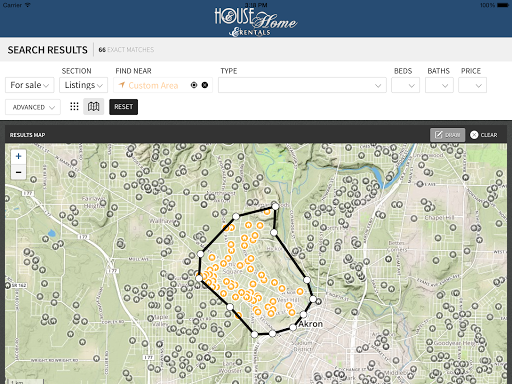Open the Beds dropdown
The width and height of the screenshot is (512, 384).
click(405, 85)
